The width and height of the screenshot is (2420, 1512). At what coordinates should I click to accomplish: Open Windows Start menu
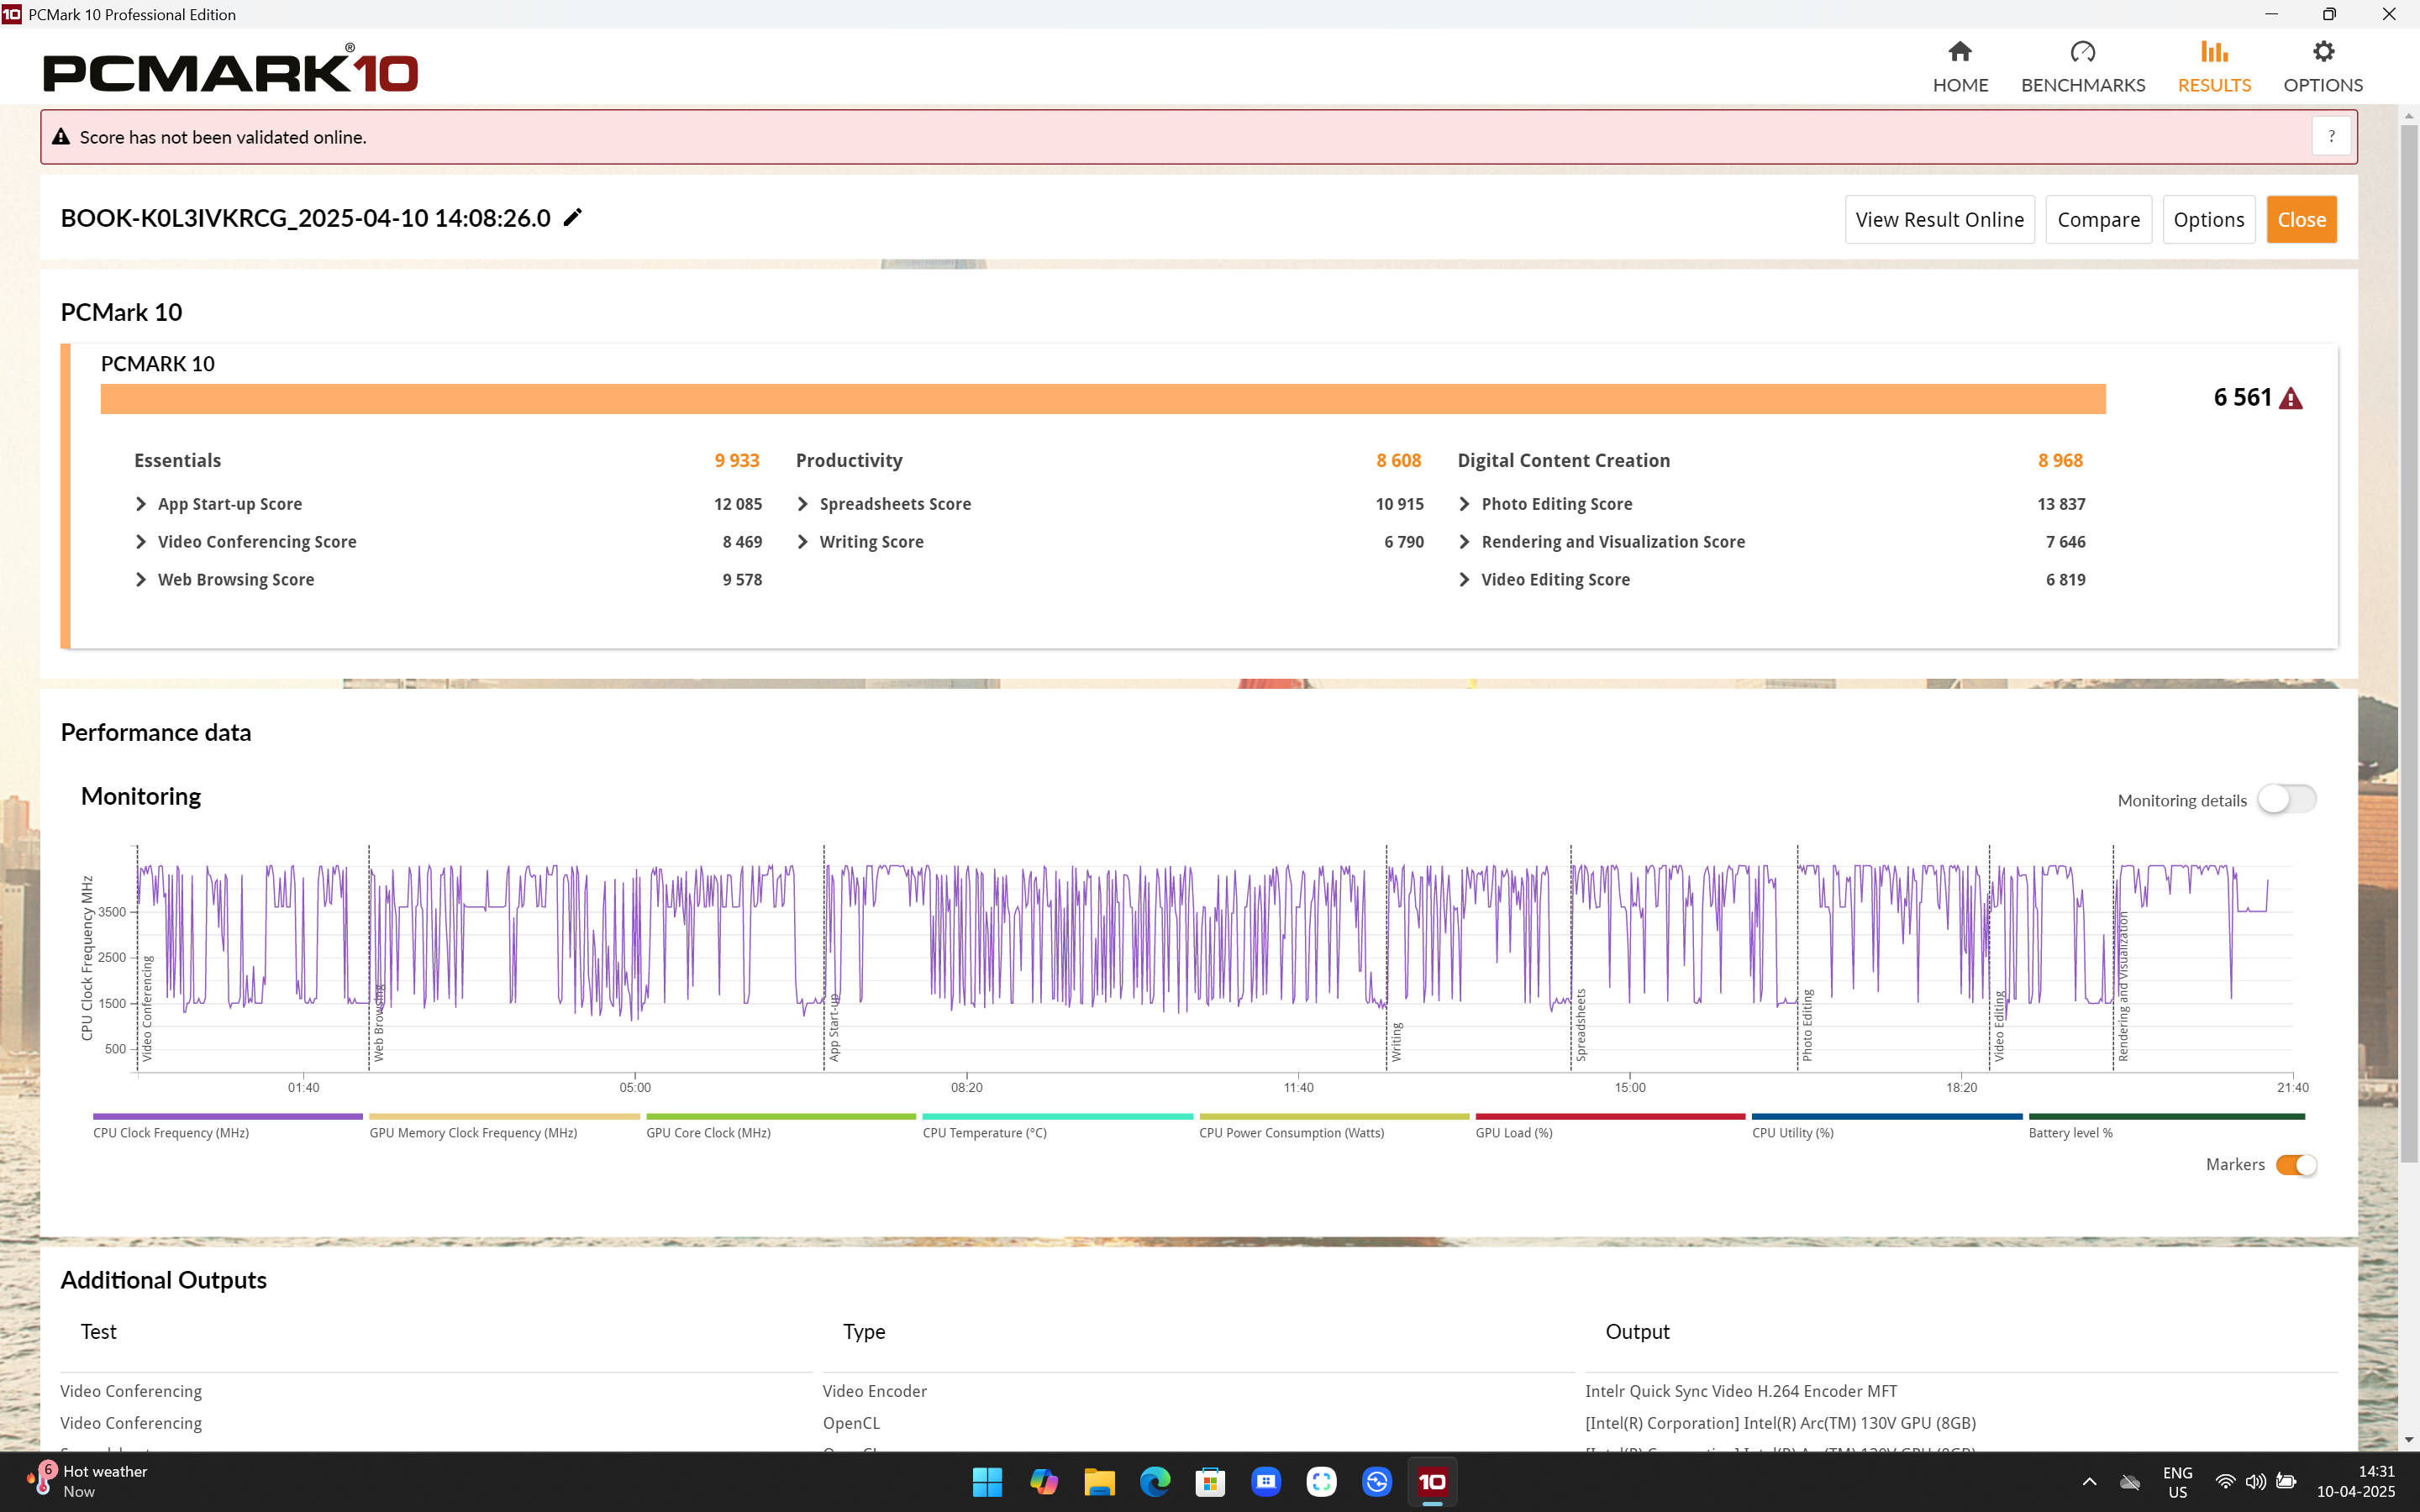coord(987,1482)
